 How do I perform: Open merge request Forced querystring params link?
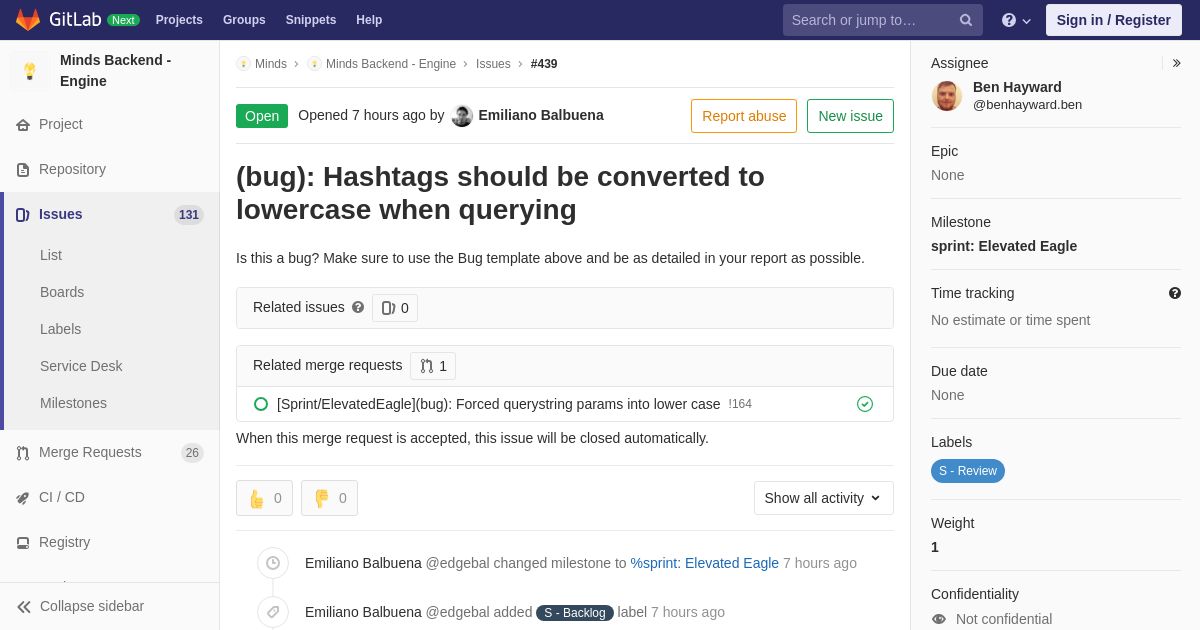[x=498, y=404]
